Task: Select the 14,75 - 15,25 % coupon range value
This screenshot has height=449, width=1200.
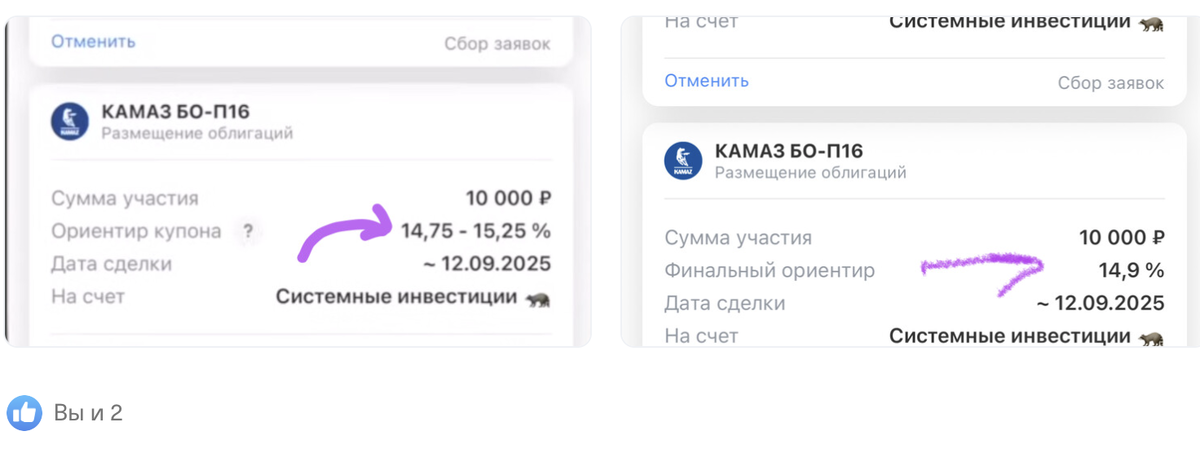Action: (476, 231)
